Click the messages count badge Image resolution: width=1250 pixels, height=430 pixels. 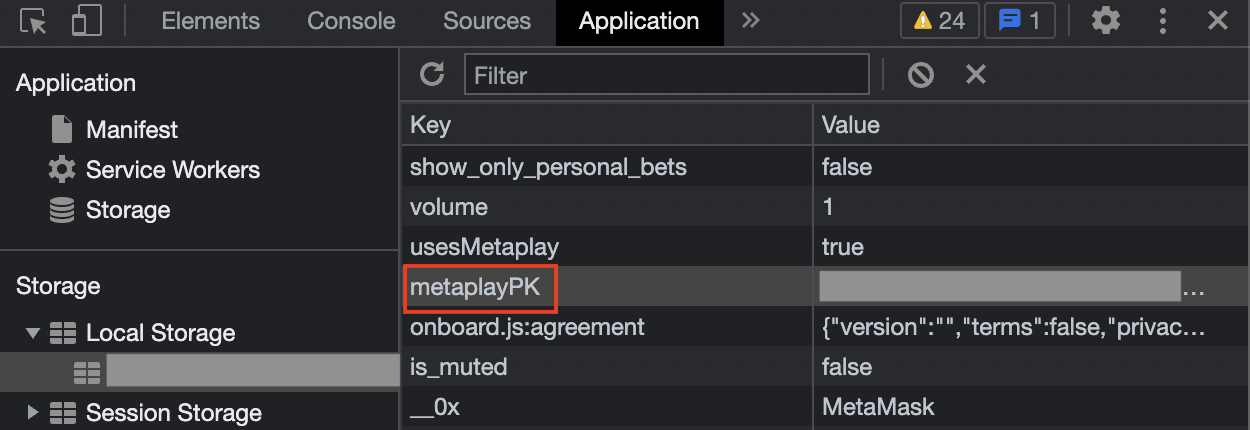pos(1019,21)
